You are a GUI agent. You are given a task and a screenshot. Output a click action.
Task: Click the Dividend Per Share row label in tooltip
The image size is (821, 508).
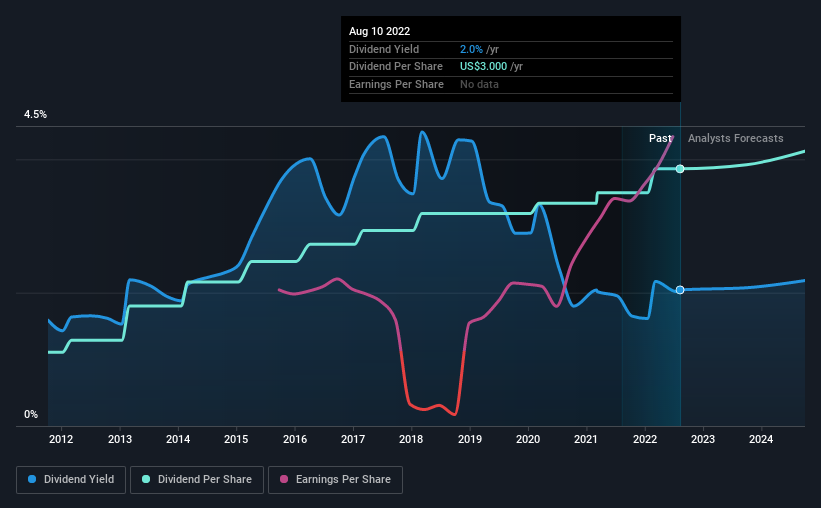[396, 67]
